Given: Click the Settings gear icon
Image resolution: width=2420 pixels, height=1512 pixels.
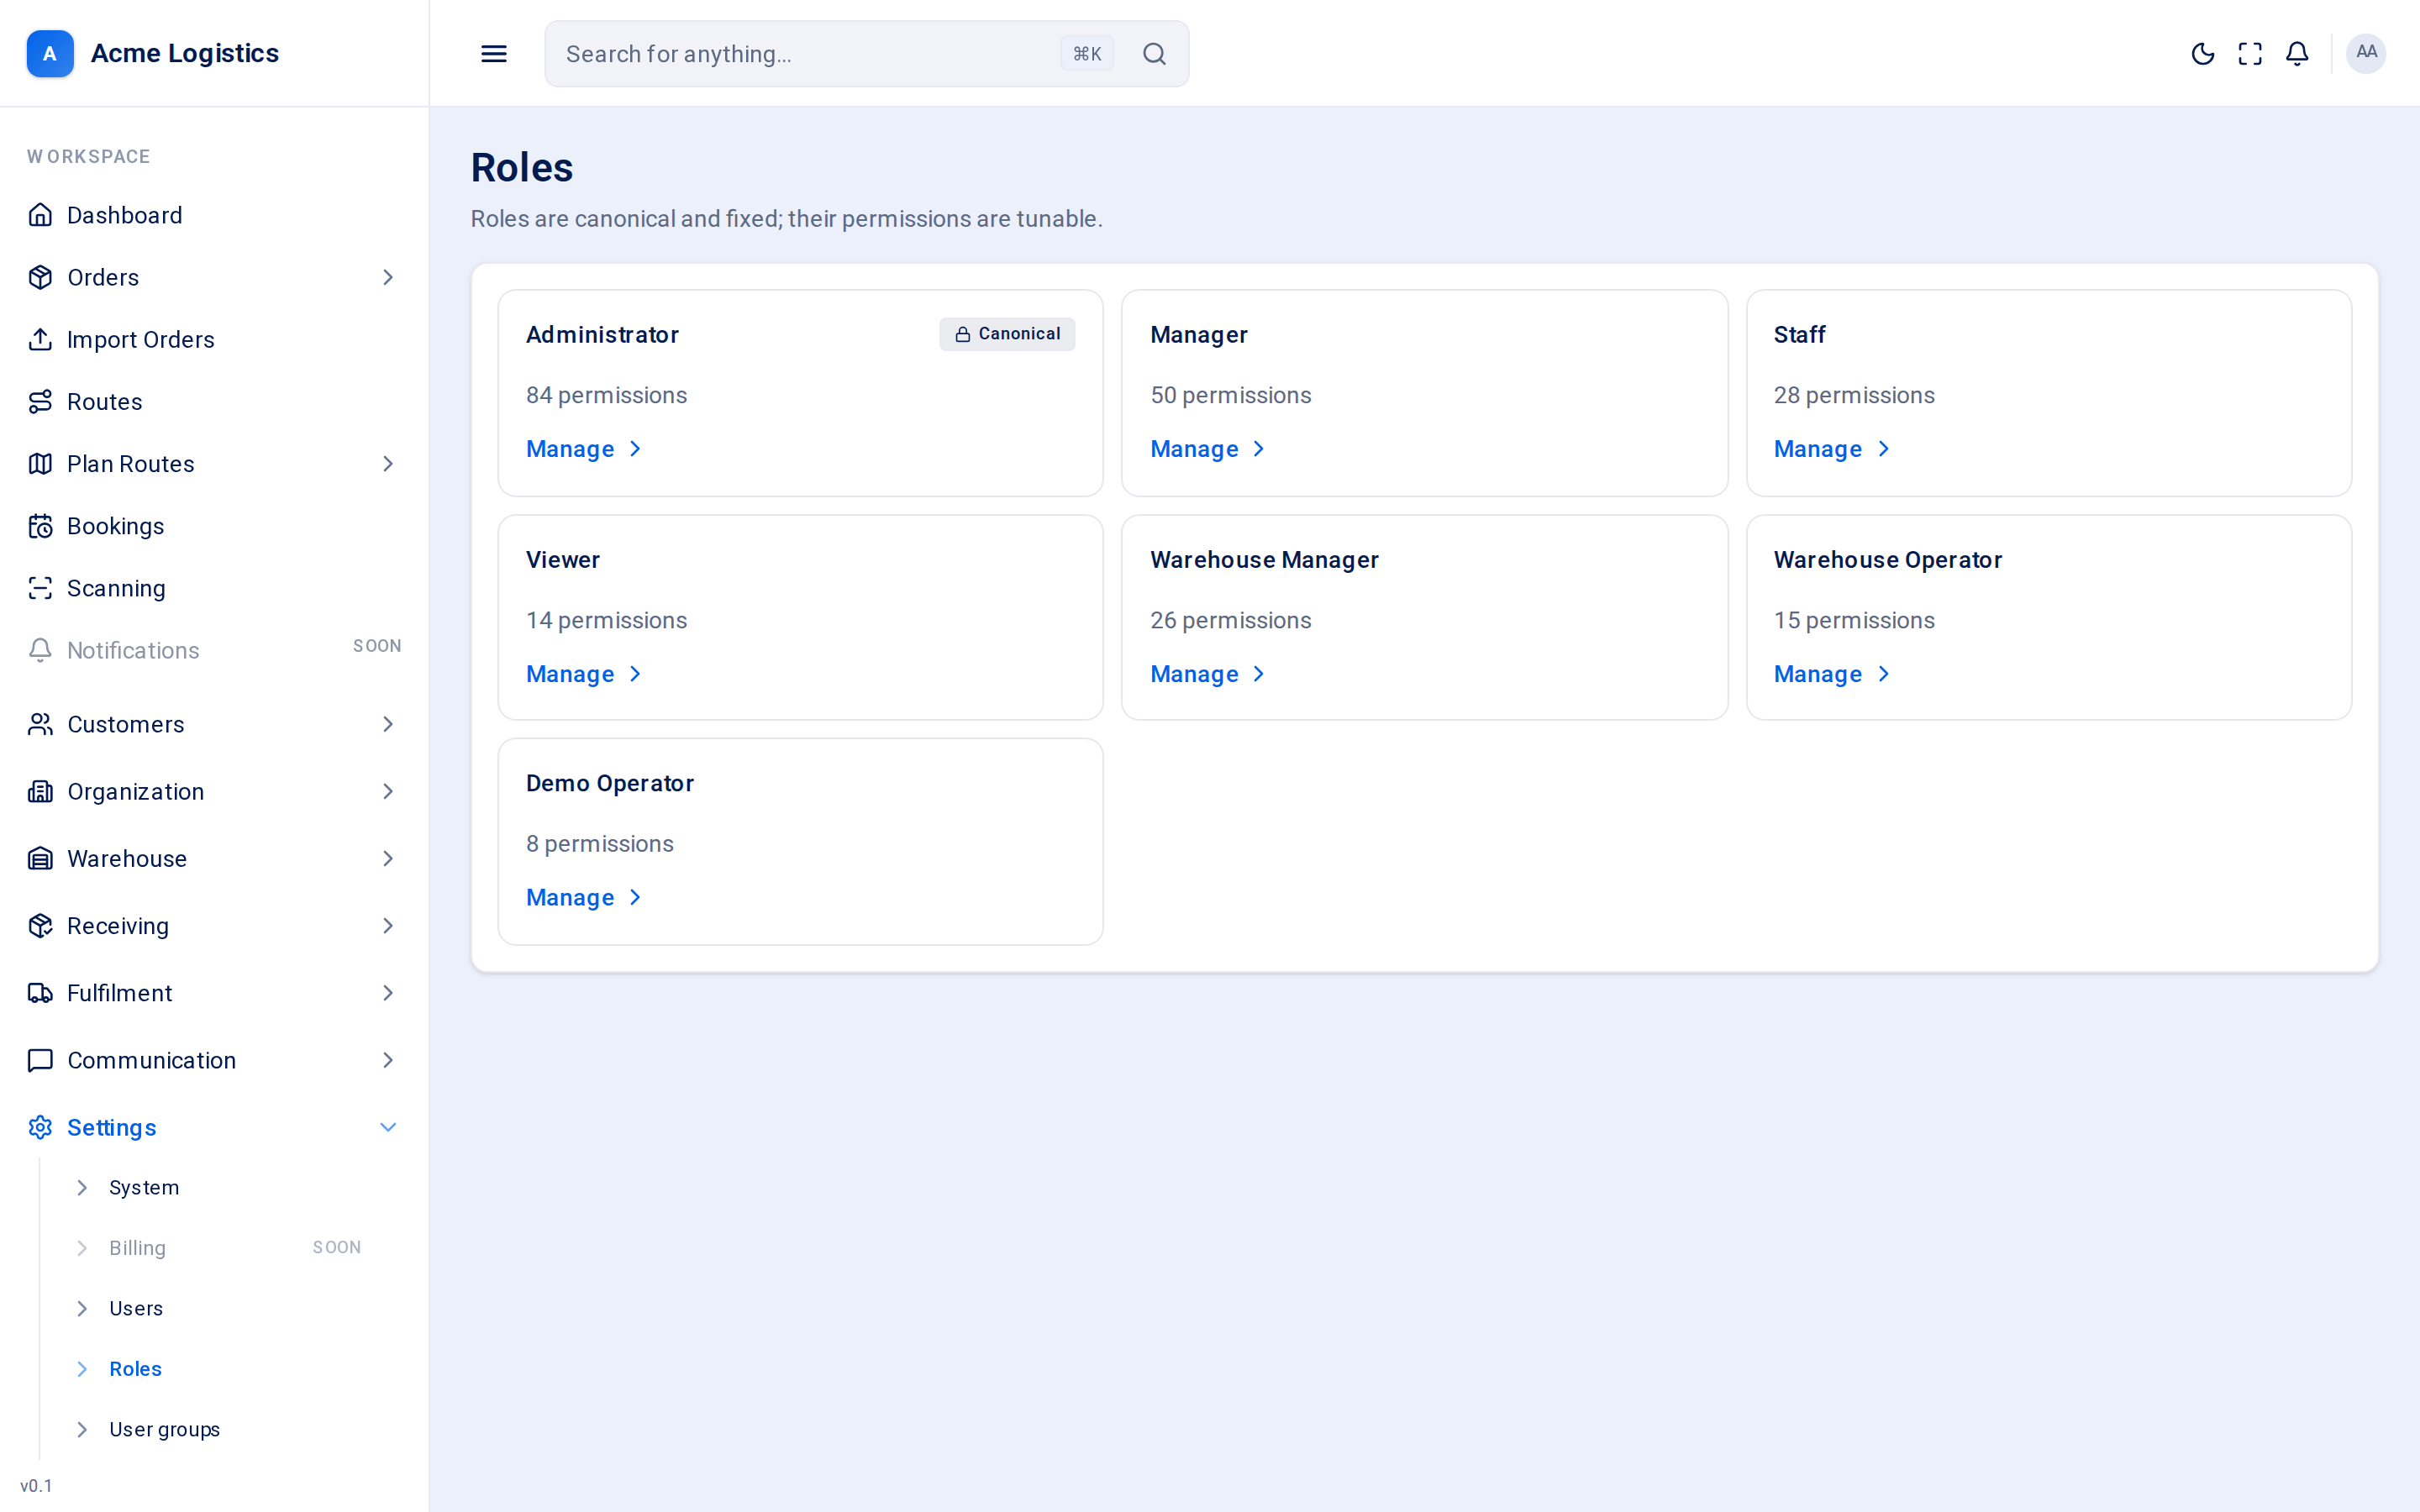Looking at the screenshot, I should pyautogui.click(x=40, y=1127).
